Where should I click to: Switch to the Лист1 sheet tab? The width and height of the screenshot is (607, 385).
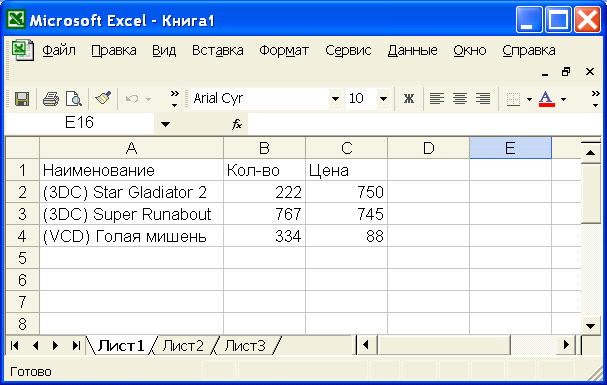(121, 346)
